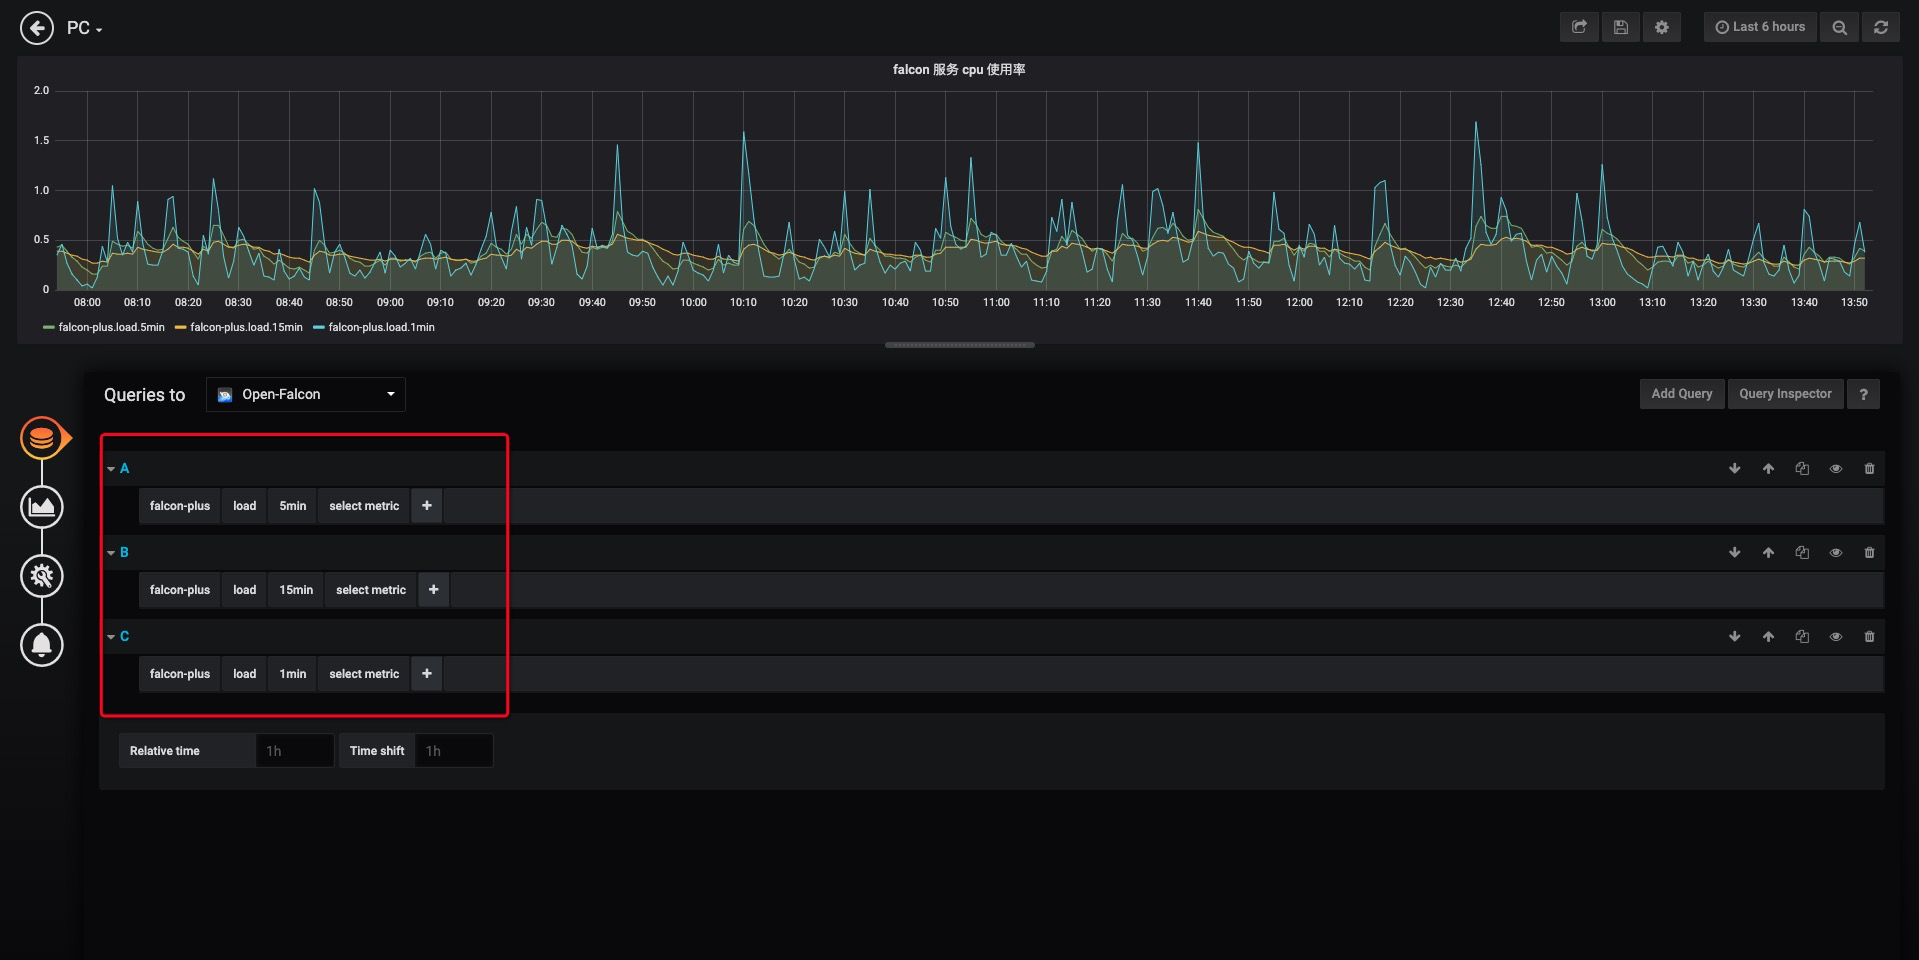Duplicate query A
The image size is (1919, 960).
1802,468
